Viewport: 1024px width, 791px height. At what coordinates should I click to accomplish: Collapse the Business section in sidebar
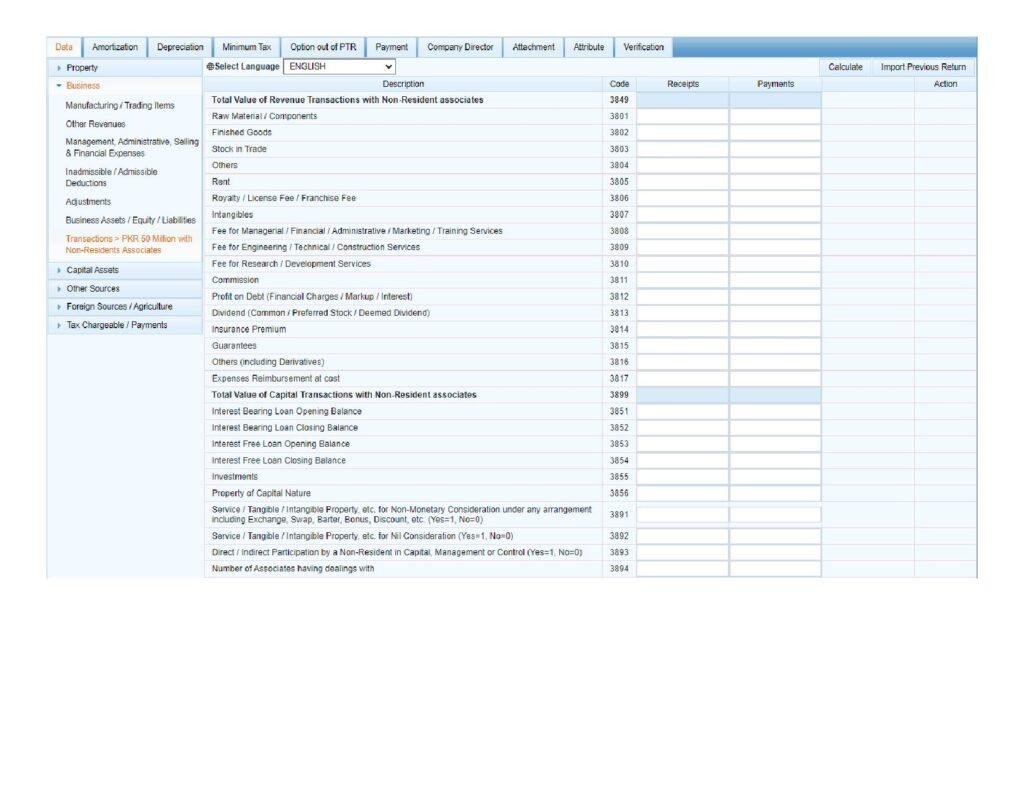click(x=82, y=86)
